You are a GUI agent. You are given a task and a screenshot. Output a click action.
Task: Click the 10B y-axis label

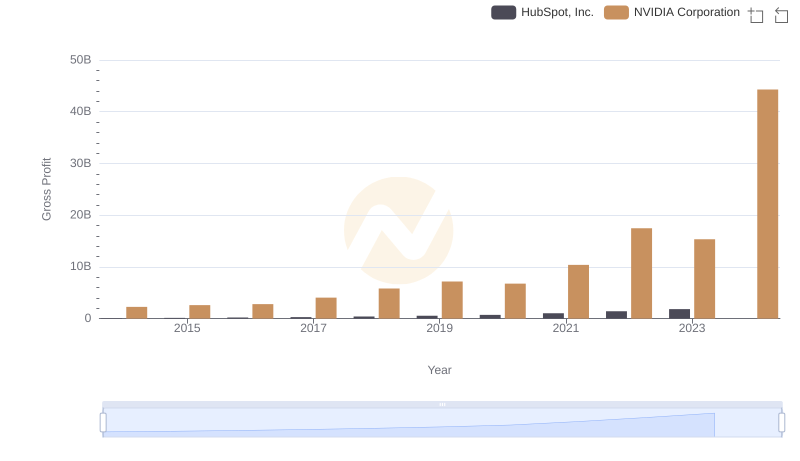[x=81, y=266]
